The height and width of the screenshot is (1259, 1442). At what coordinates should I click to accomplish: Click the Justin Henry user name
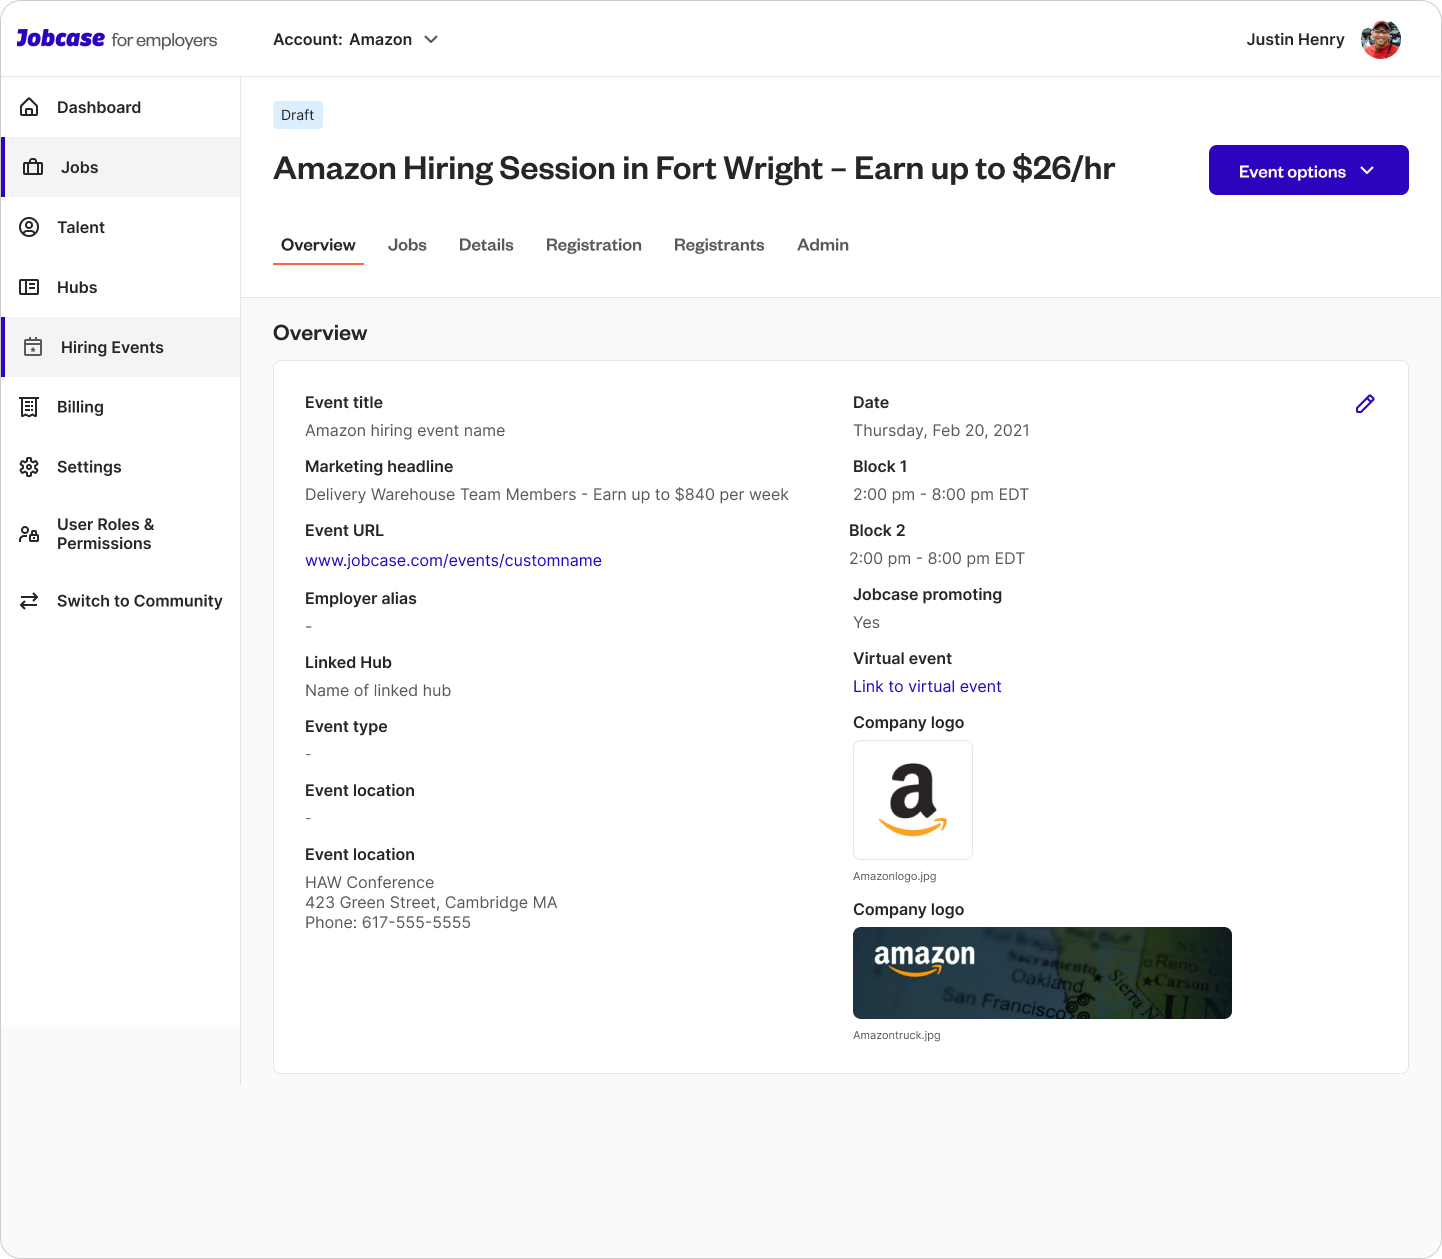coord(1295,39)
